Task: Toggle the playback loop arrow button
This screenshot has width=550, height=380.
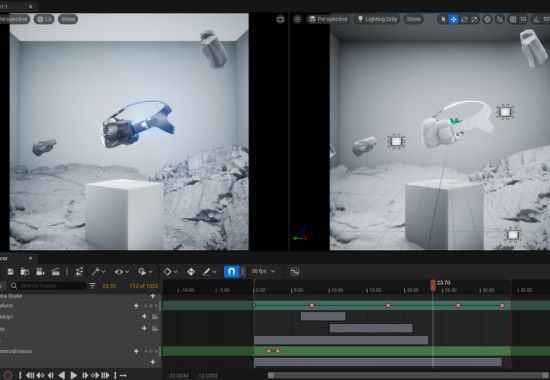Action: click(x=123, y=375)
